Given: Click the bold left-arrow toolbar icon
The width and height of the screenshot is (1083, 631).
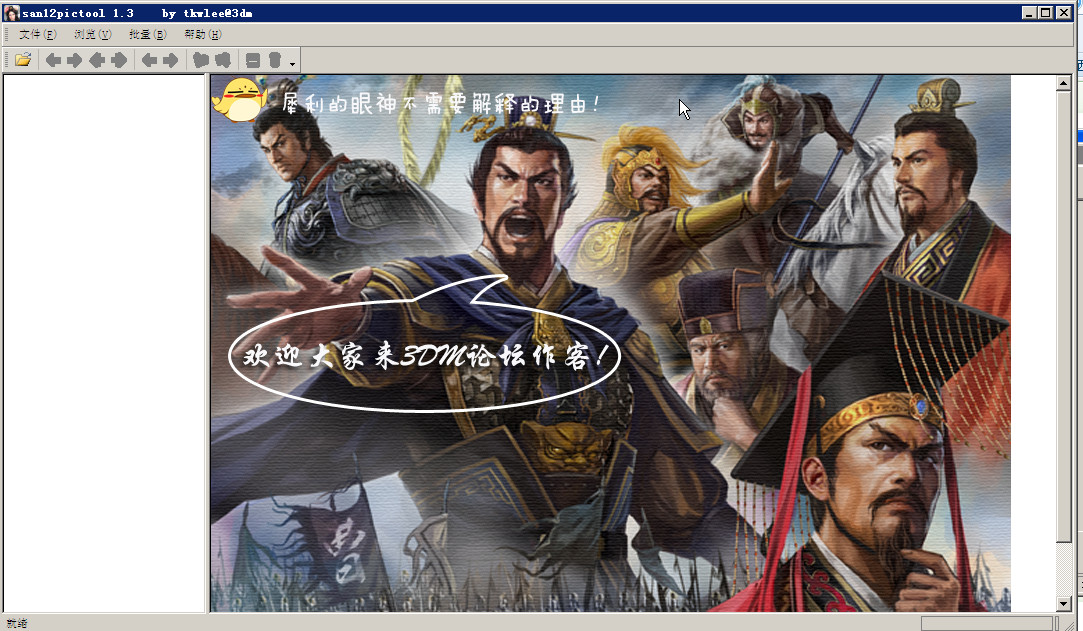Looking at the screenshot, I should pyautogui.click(x=97, y=60).
